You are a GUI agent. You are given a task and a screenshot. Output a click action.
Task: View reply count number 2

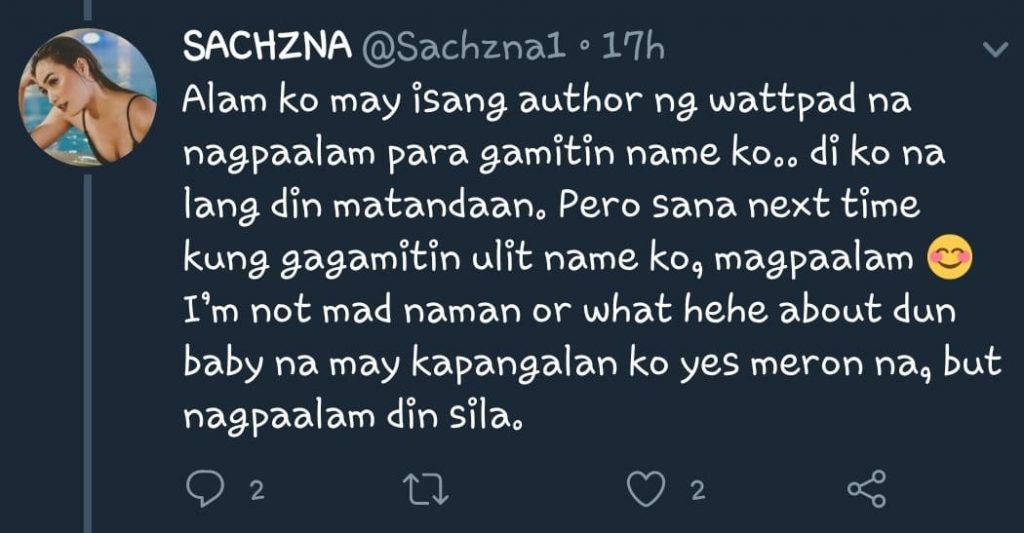pyautogui.click(x=257, y=491)
